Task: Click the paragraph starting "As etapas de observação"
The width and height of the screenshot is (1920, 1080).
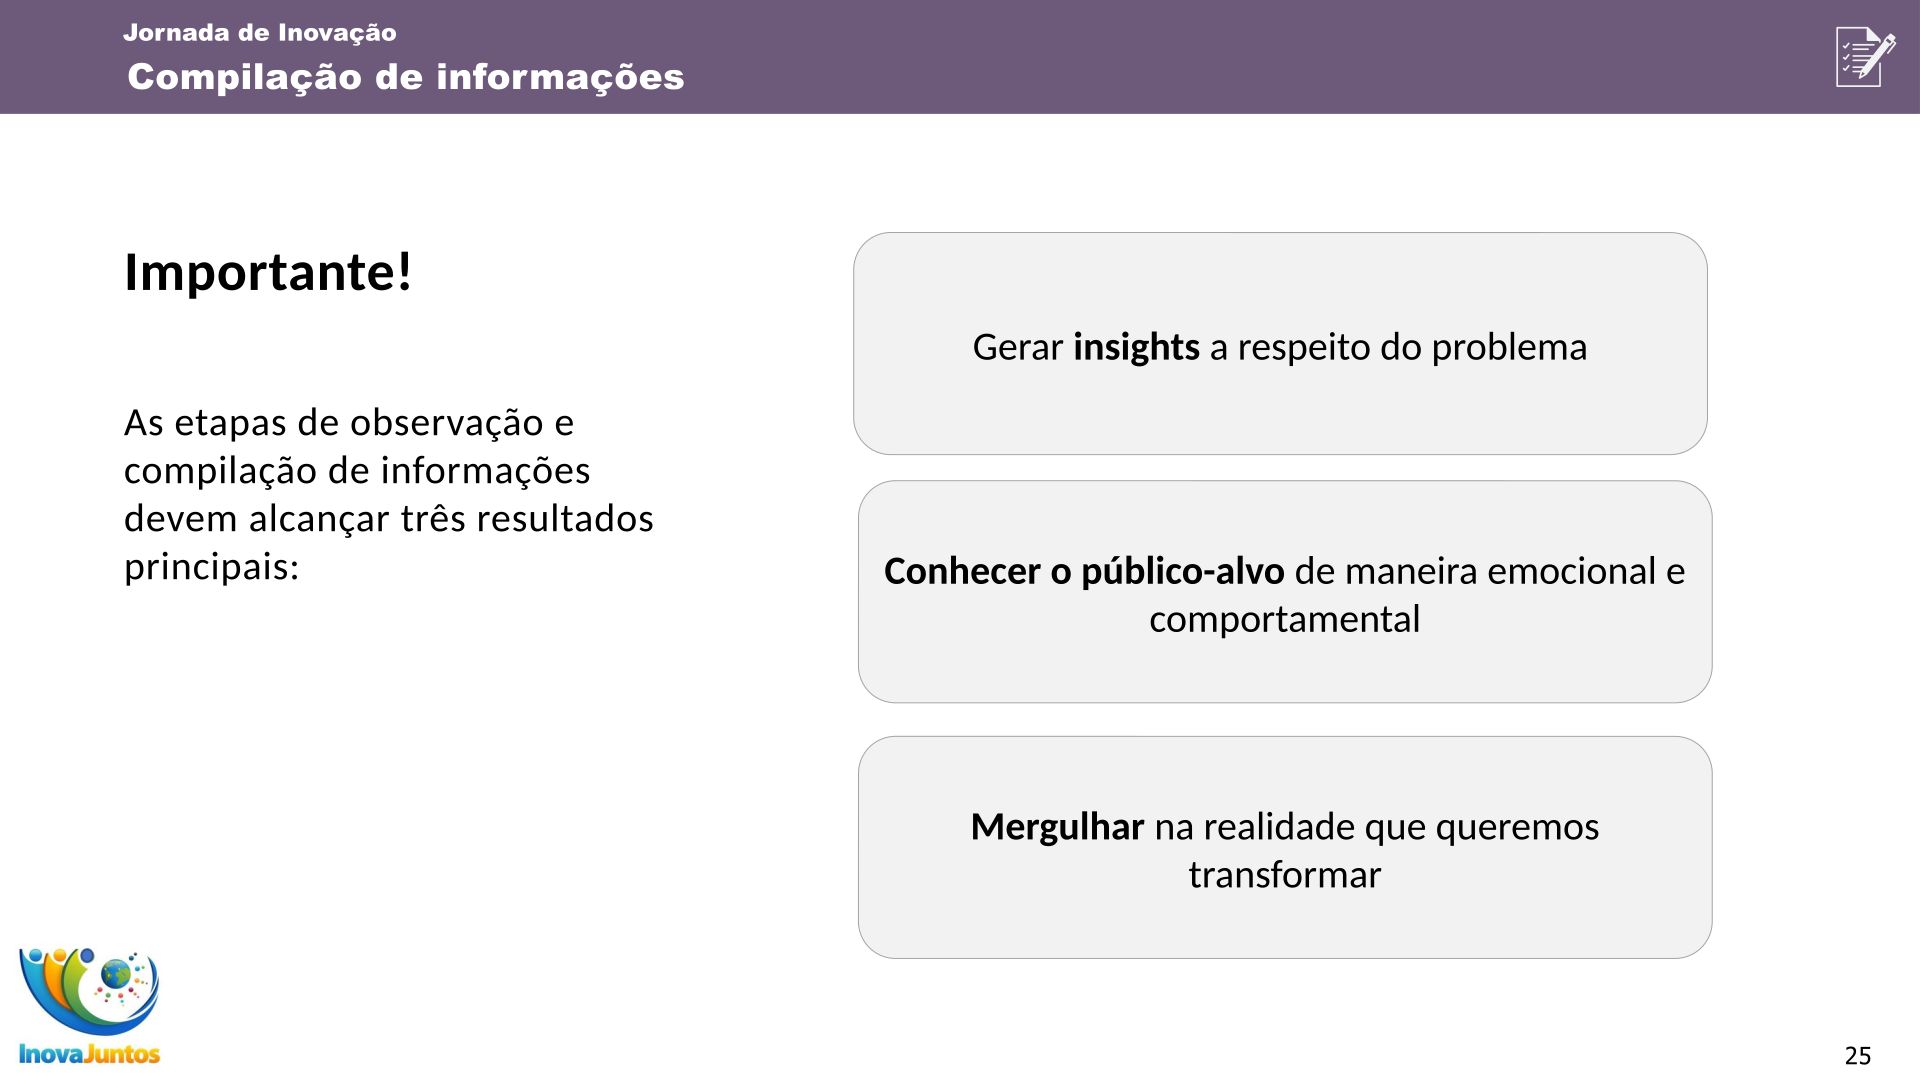Action: coord(388,494)
